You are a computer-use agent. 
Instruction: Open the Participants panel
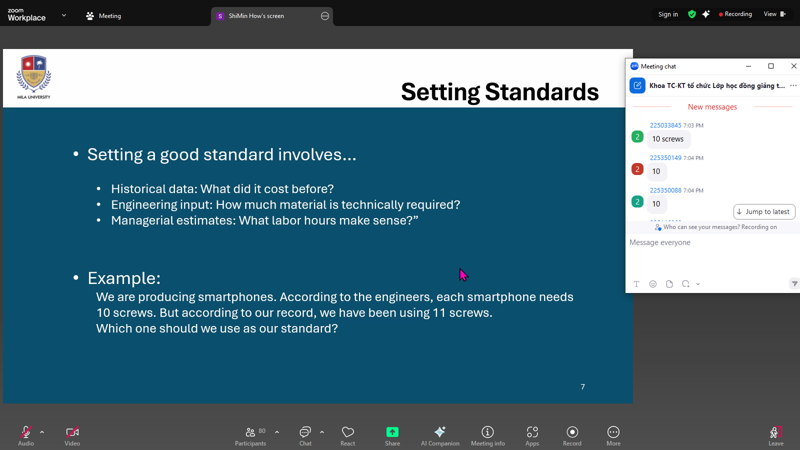point(250,433)
